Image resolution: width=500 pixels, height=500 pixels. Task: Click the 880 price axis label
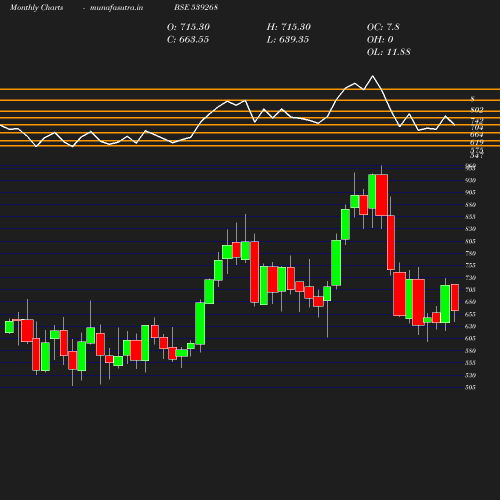tap(470, 205)
